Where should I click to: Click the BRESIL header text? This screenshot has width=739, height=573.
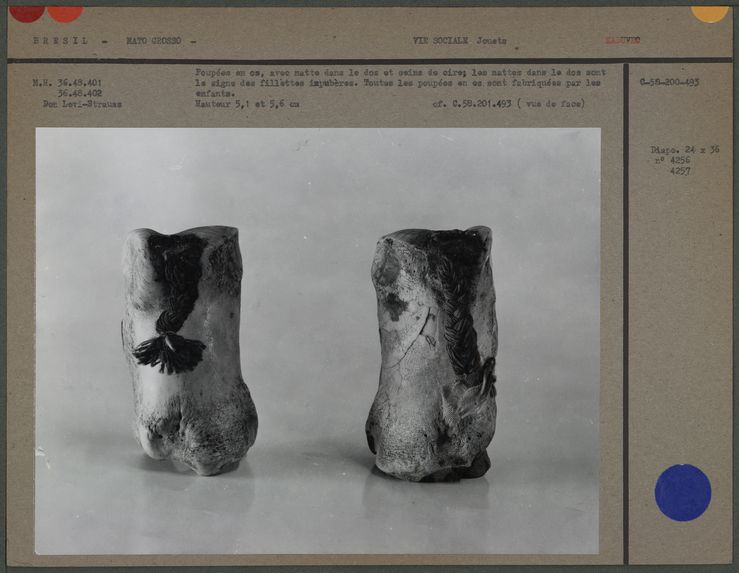(x=60, y=41)
